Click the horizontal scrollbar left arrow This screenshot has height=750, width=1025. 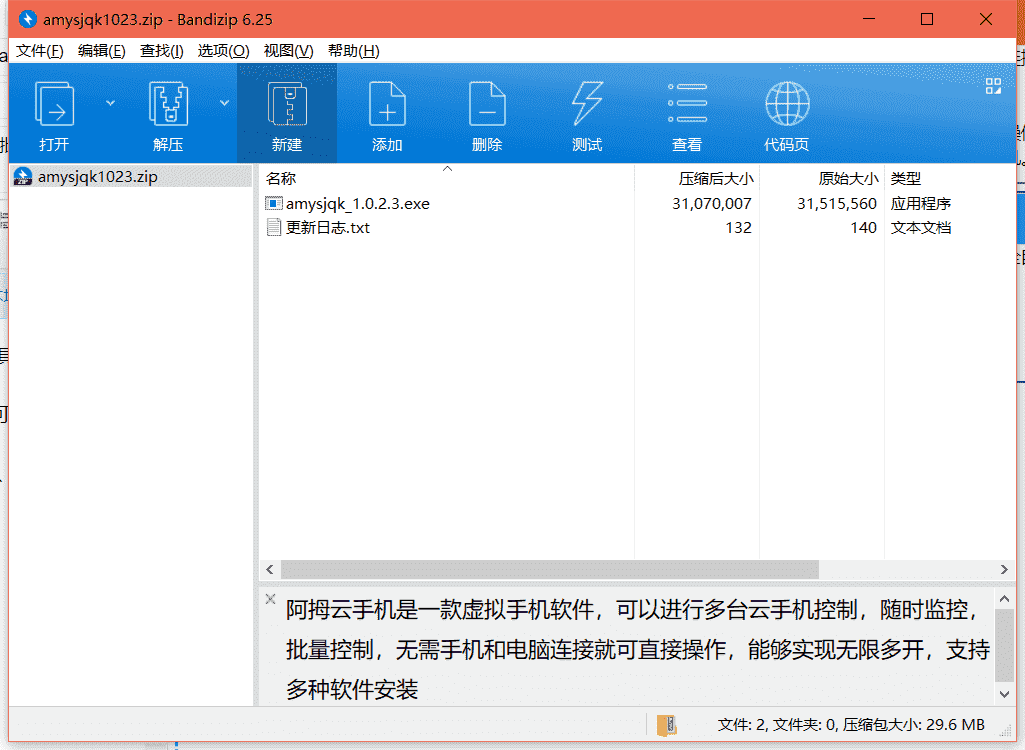[270, 570]
